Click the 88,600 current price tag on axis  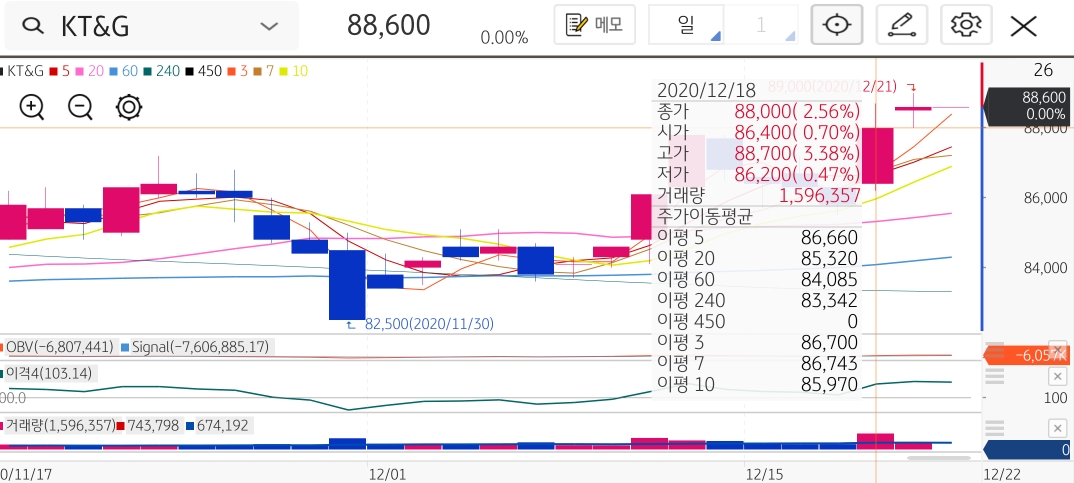pos(1028,106)
